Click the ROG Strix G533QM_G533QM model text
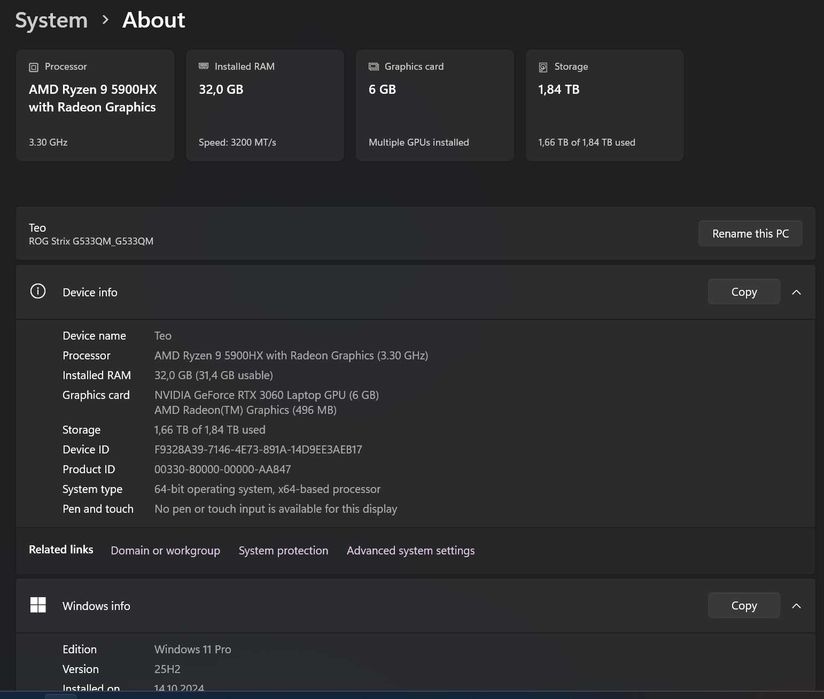This screenshot has width=824, height=699. tap(91, 241)
